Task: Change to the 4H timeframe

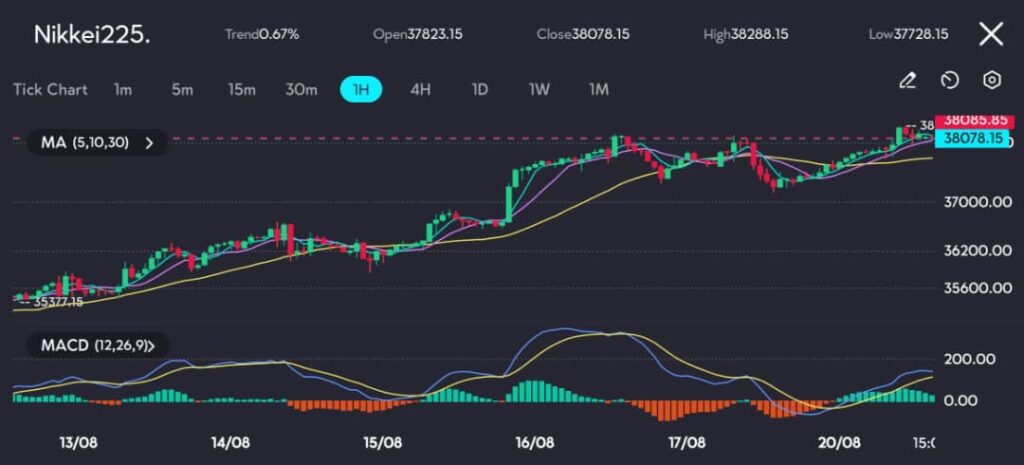Action: pyautogui.click(x=420, y=89)
